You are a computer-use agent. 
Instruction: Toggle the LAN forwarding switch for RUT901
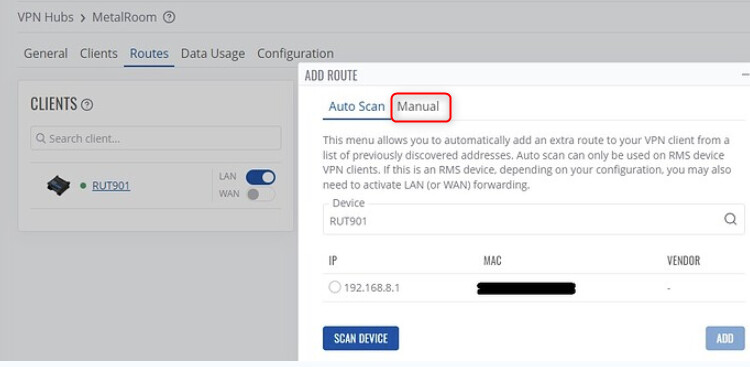261,178
